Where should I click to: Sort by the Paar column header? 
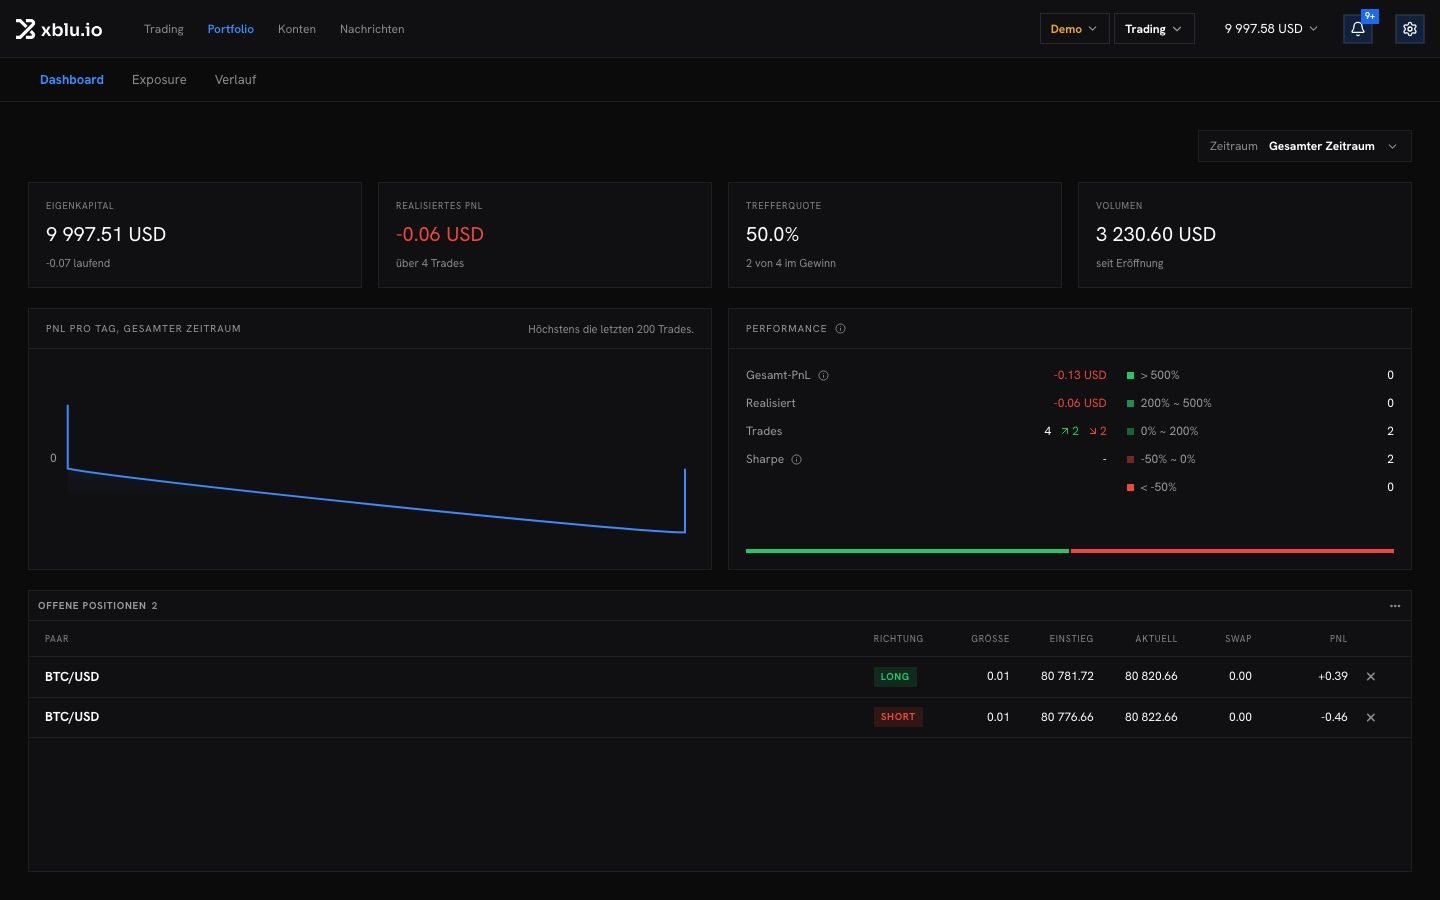pos(57,639)
